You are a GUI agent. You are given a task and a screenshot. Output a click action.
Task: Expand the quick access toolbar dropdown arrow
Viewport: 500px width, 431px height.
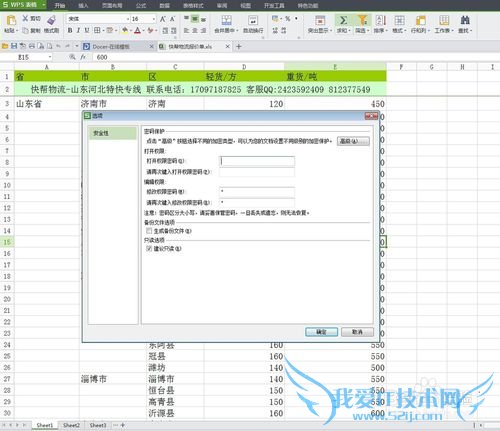coord(77,46)
